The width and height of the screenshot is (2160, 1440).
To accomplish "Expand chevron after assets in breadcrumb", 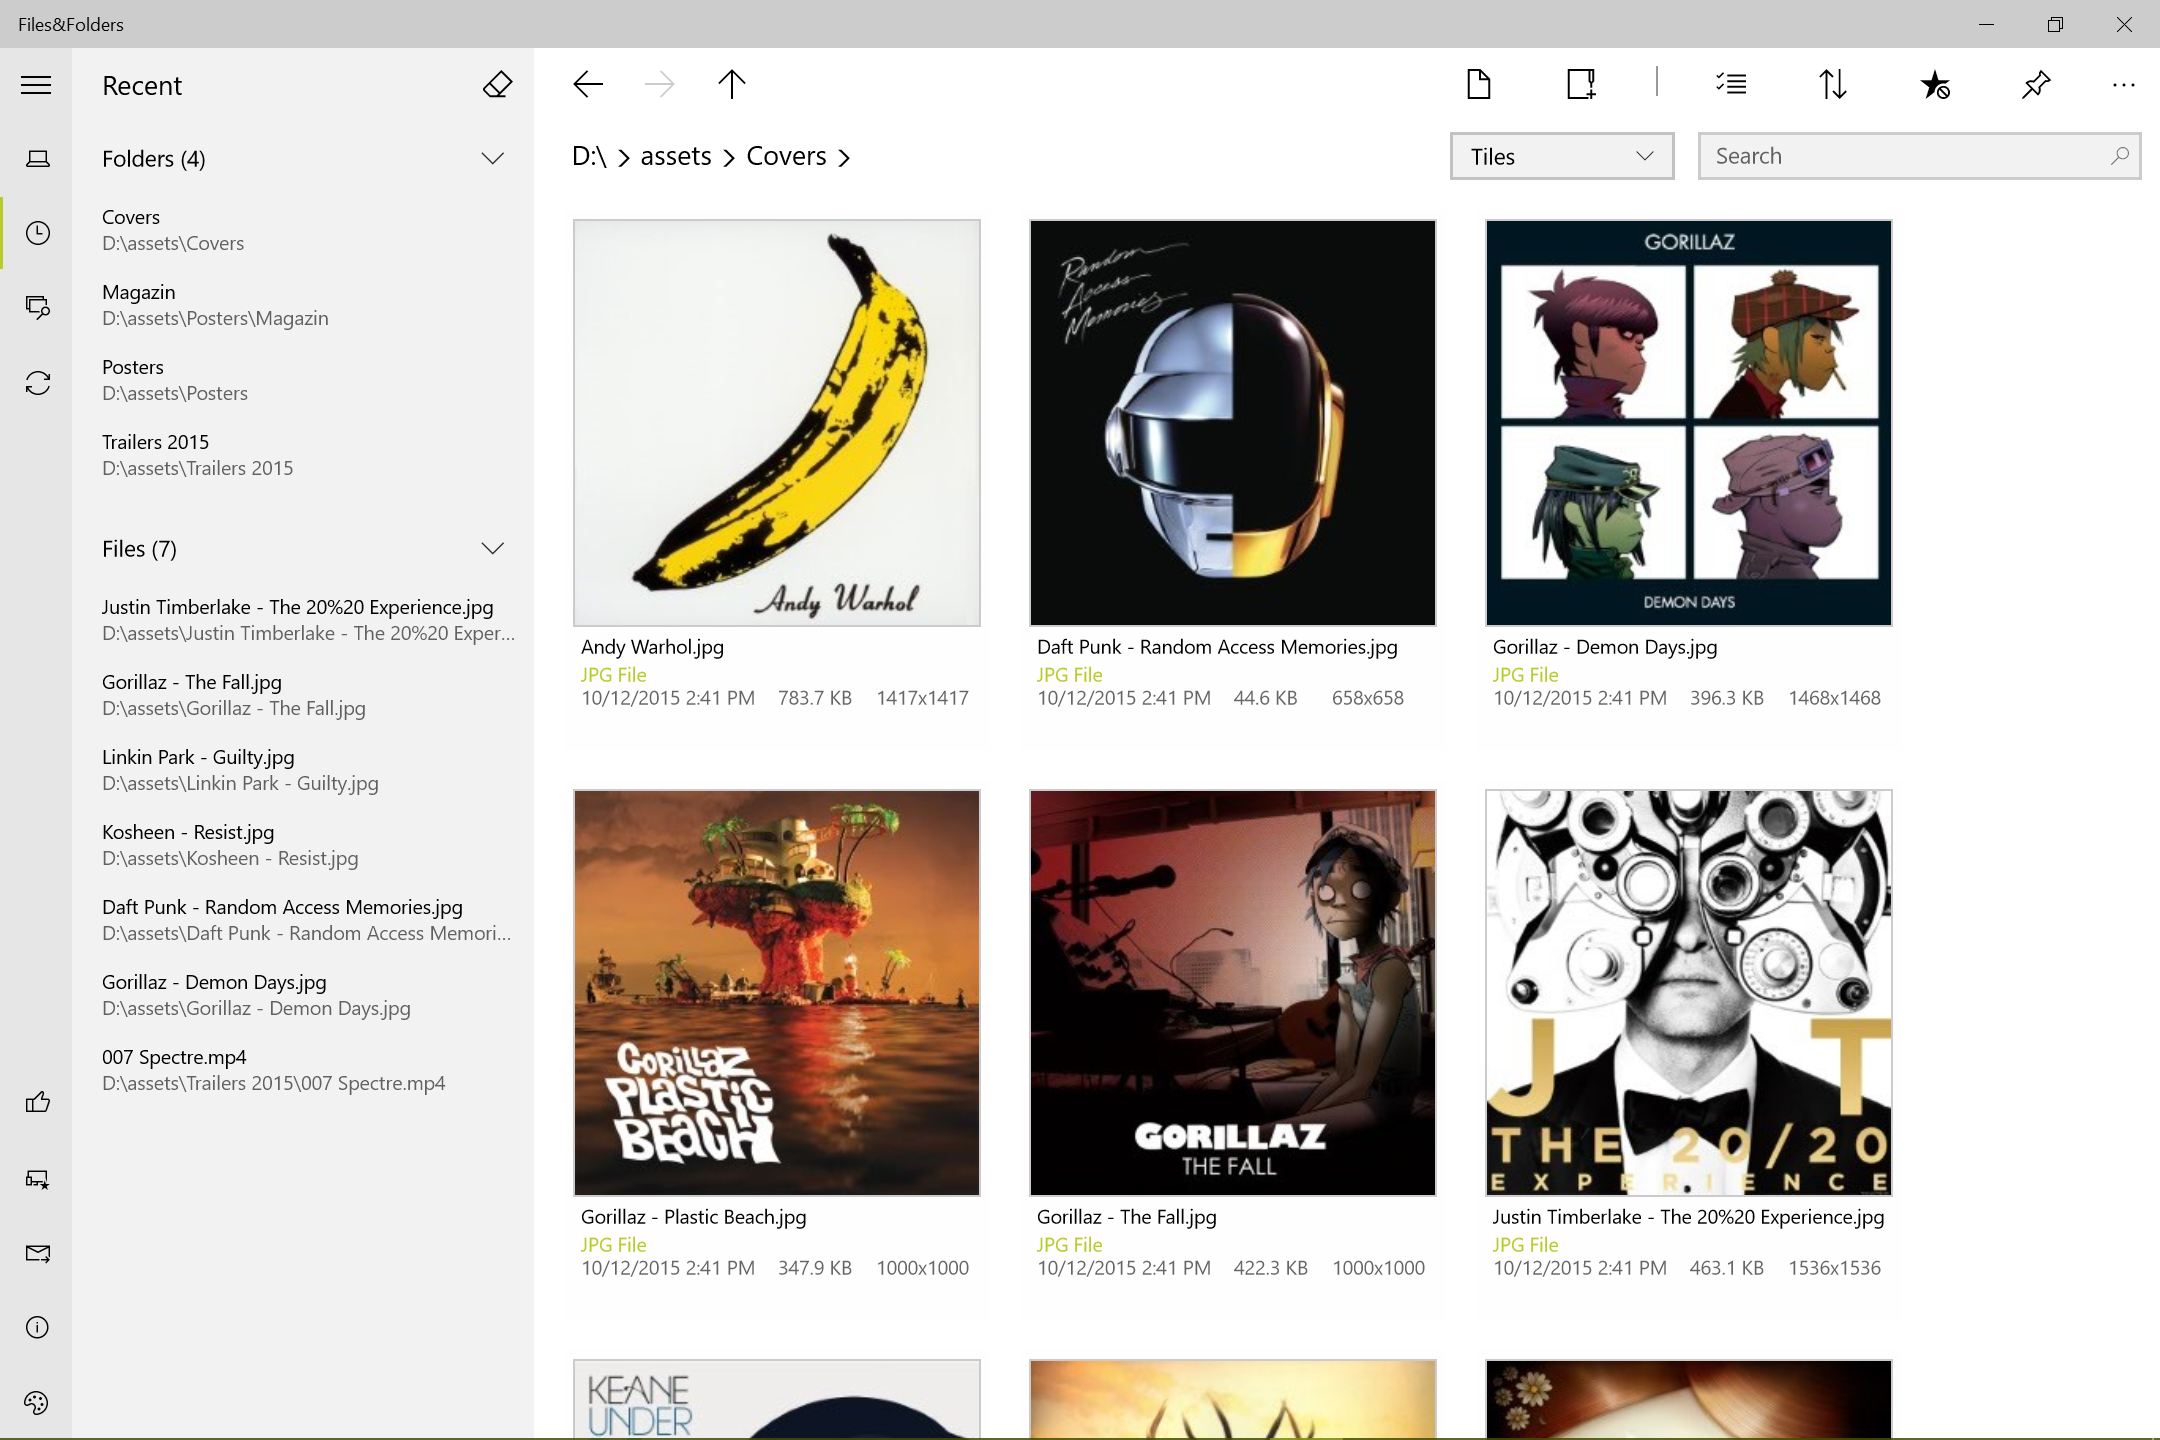I will pyautogui.click(x=729, y=158).
